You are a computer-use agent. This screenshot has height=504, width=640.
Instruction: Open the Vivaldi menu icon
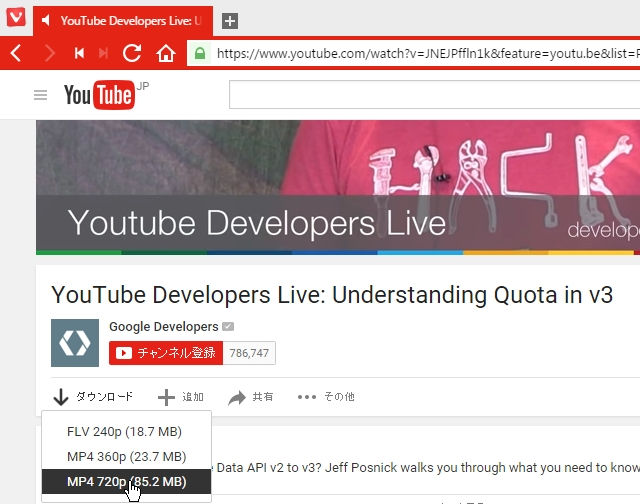tap(16, 17)
